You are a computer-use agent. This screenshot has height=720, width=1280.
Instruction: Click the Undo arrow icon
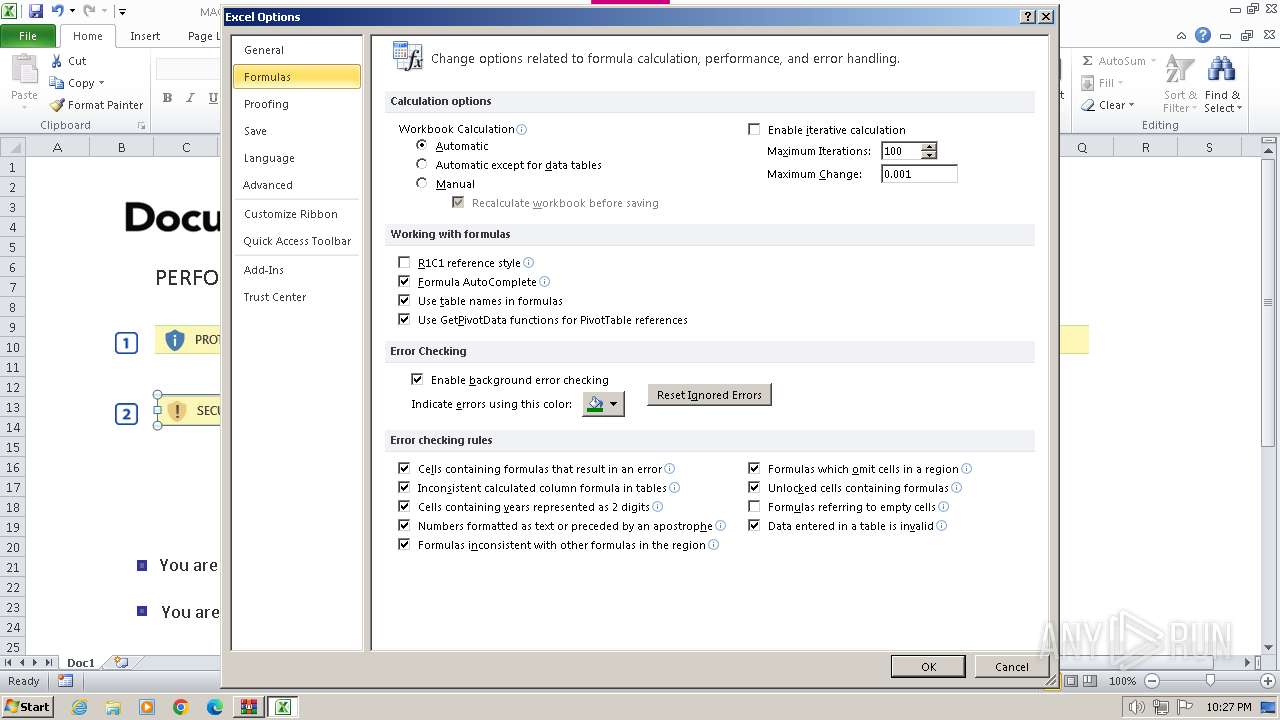click(x=58, y=11)
